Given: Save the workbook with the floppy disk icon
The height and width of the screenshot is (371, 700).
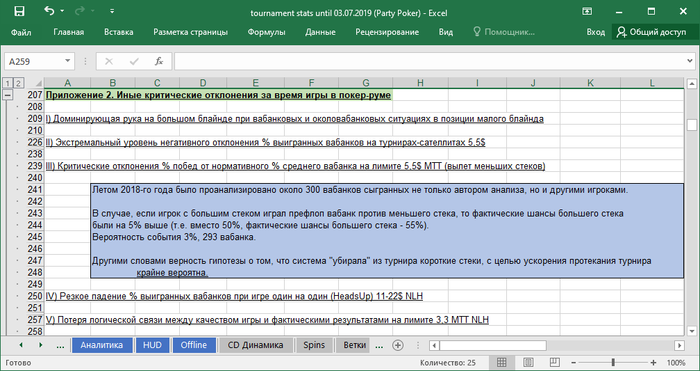Looking at the screenshot, I should pos(19,12).
